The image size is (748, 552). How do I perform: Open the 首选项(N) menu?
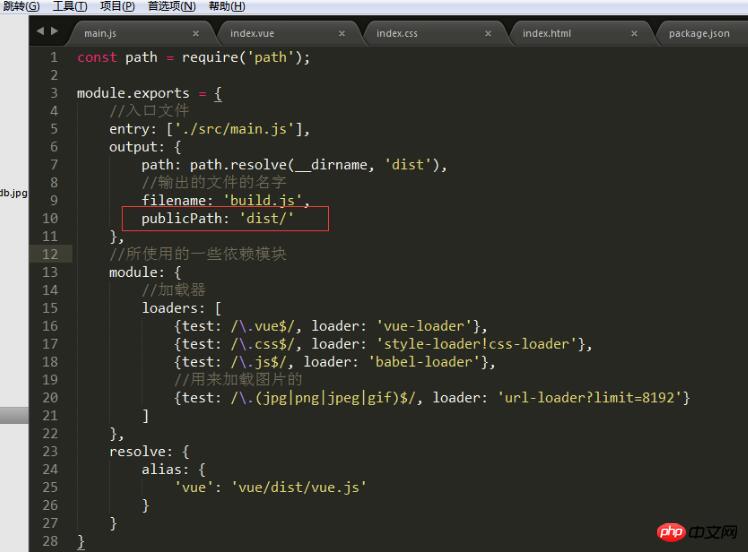172,6
